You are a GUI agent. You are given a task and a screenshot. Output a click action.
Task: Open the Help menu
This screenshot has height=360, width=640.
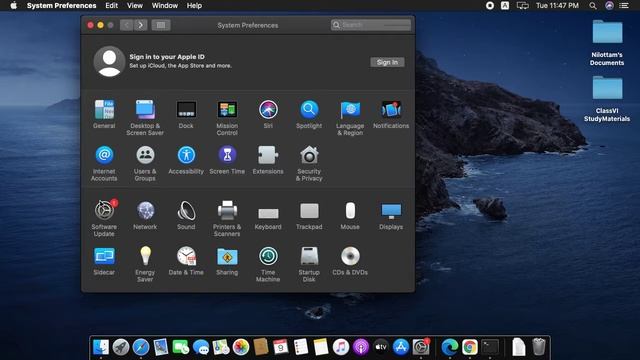tap(194, 5)
